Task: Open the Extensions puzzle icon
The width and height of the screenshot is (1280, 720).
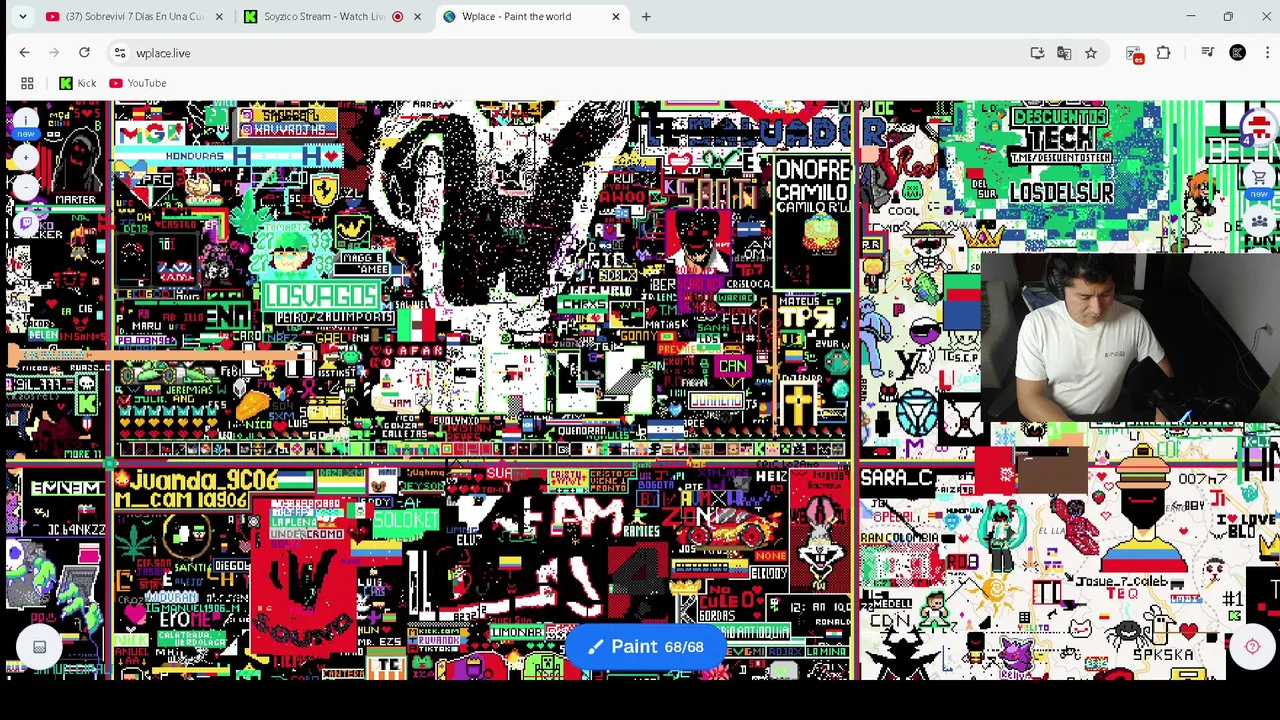Action: [x=1163, y=53]
